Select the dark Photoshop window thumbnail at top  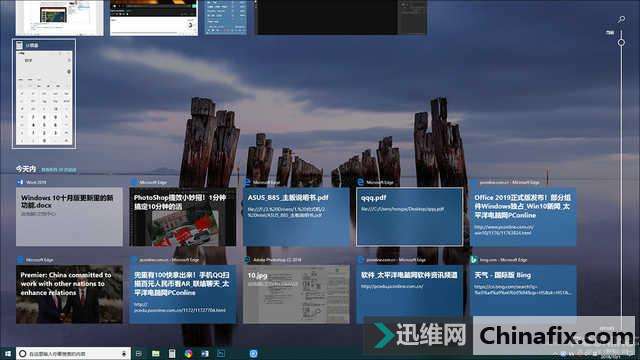click(341, 17)
